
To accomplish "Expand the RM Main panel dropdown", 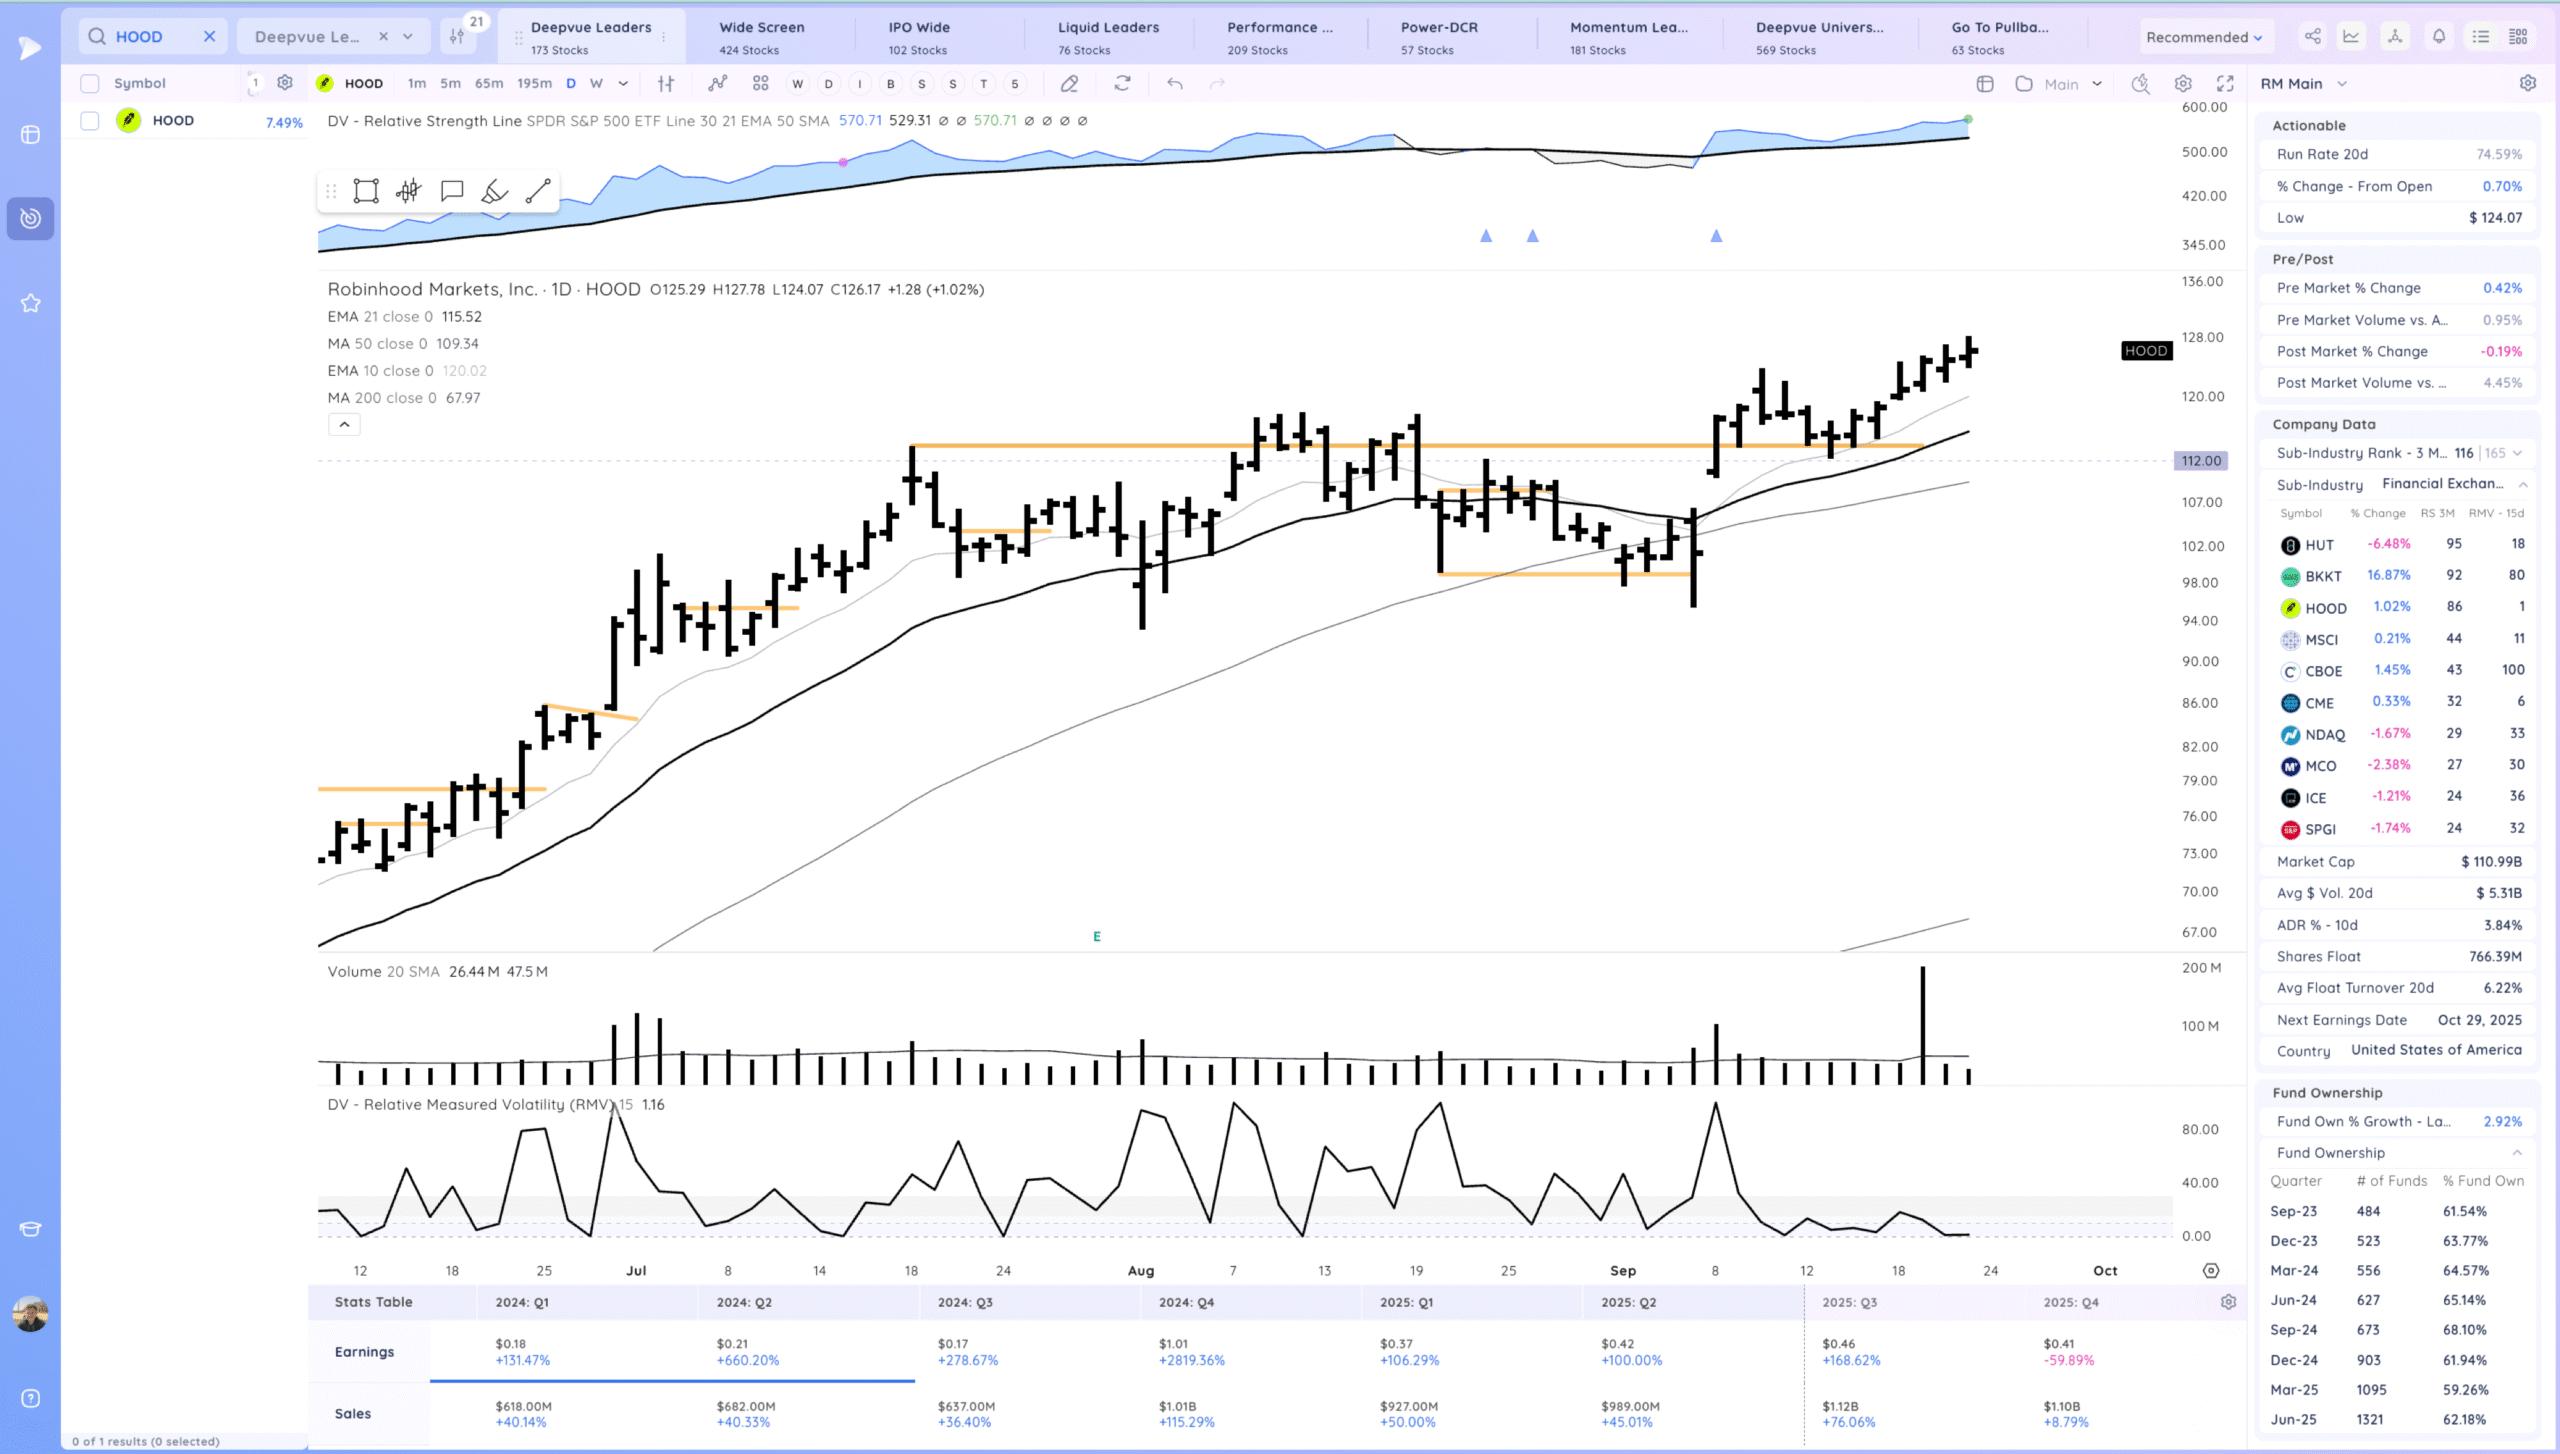I will pyautogui.click(x=2342, y=84).
